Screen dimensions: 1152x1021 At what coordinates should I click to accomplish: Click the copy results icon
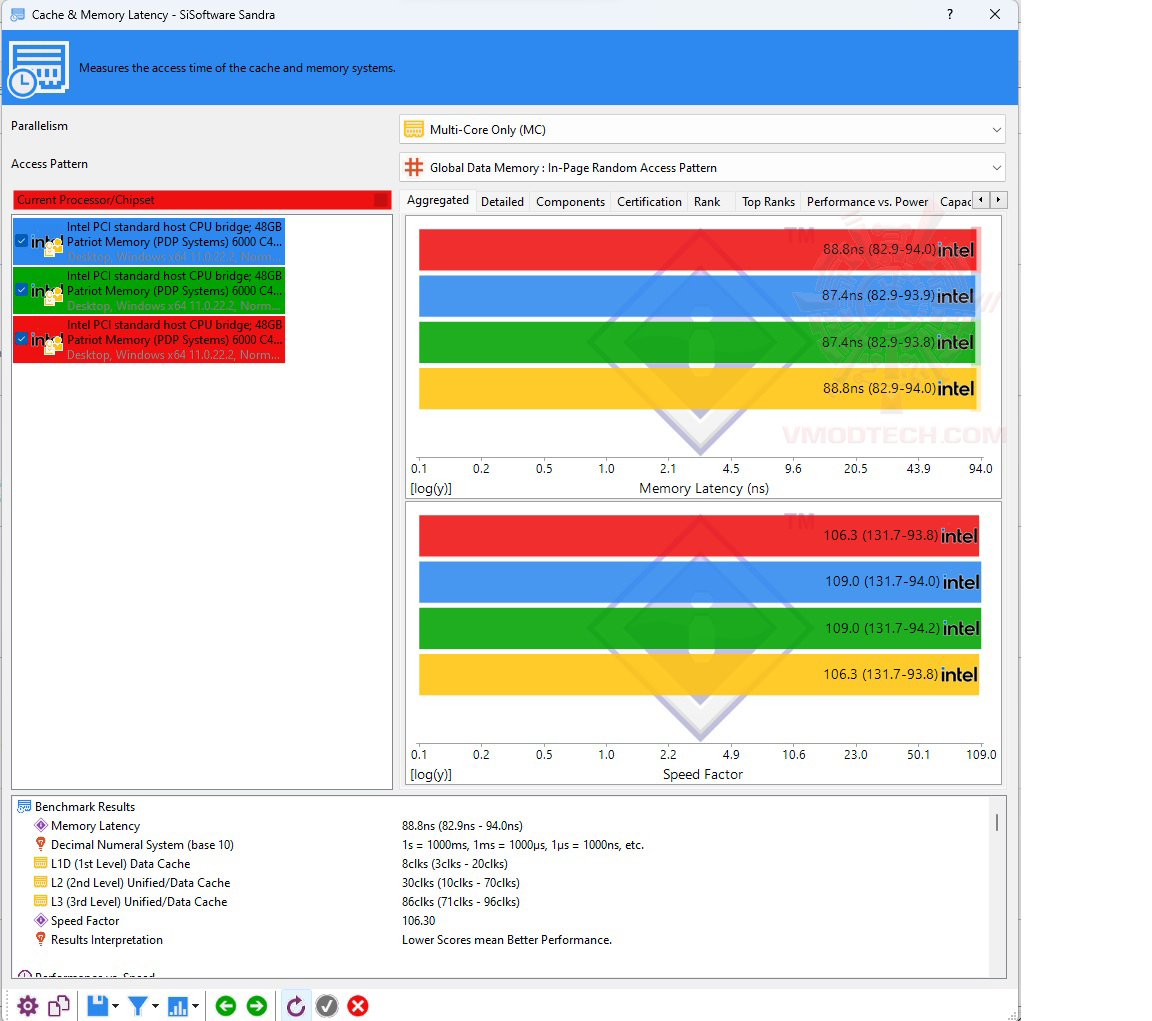click(59, 1006)
